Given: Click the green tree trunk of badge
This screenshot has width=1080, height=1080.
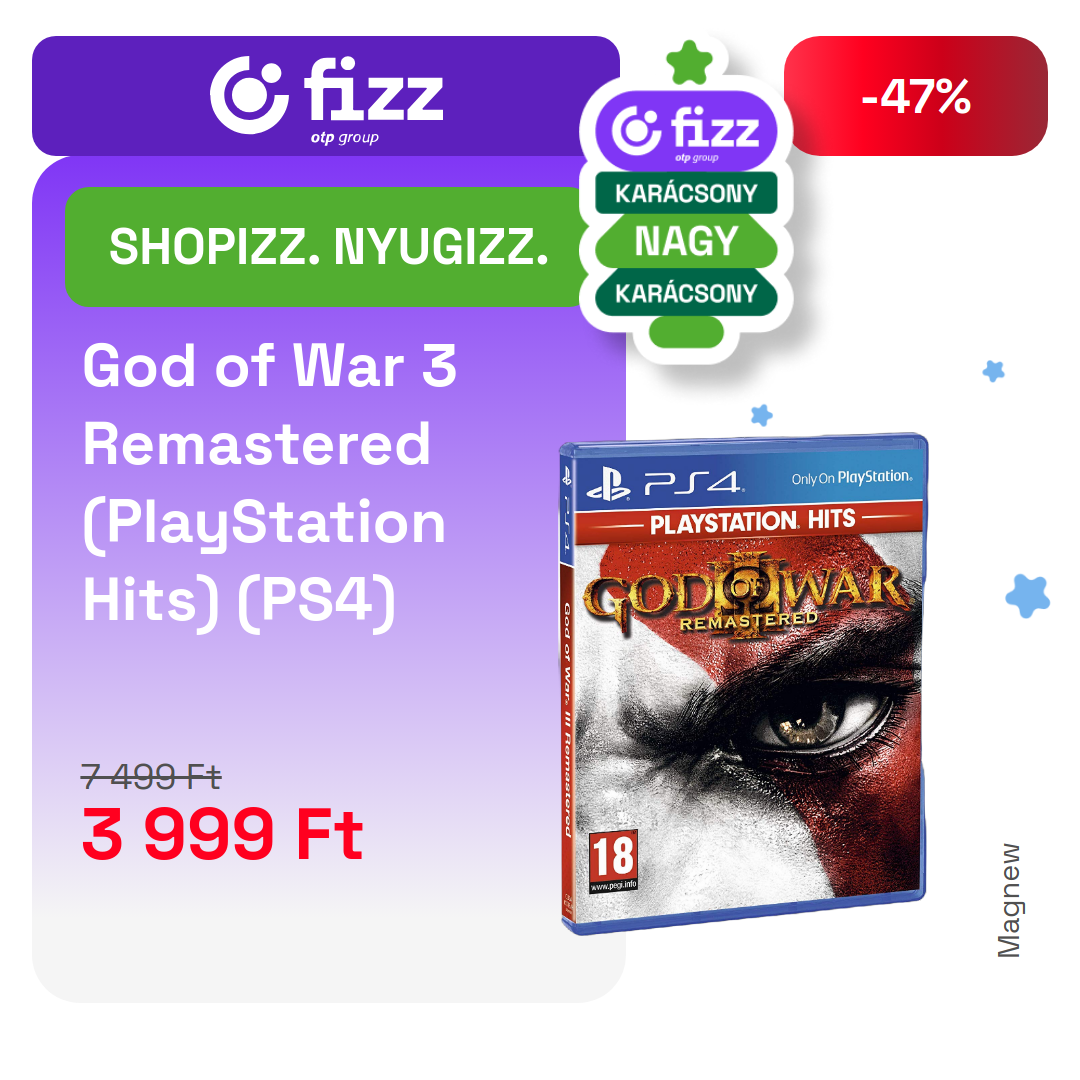Looking at the screenshot, I should point(686,333).
